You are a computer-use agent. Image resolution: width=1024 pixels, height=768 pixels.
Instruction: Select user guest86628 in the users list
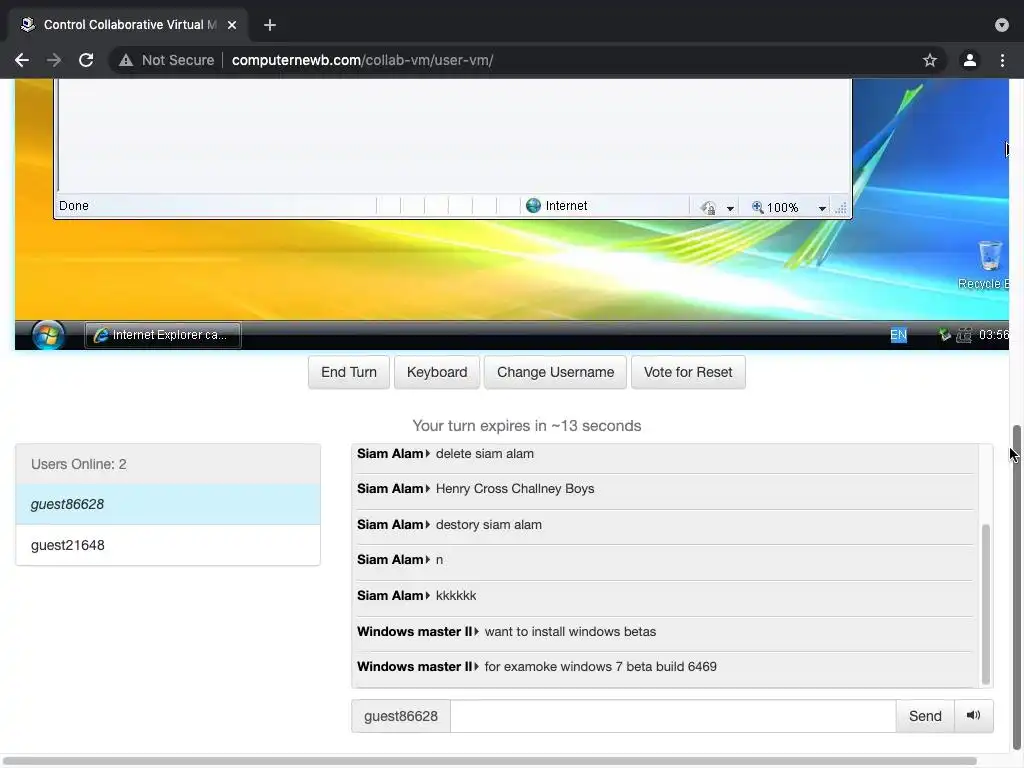168,504
